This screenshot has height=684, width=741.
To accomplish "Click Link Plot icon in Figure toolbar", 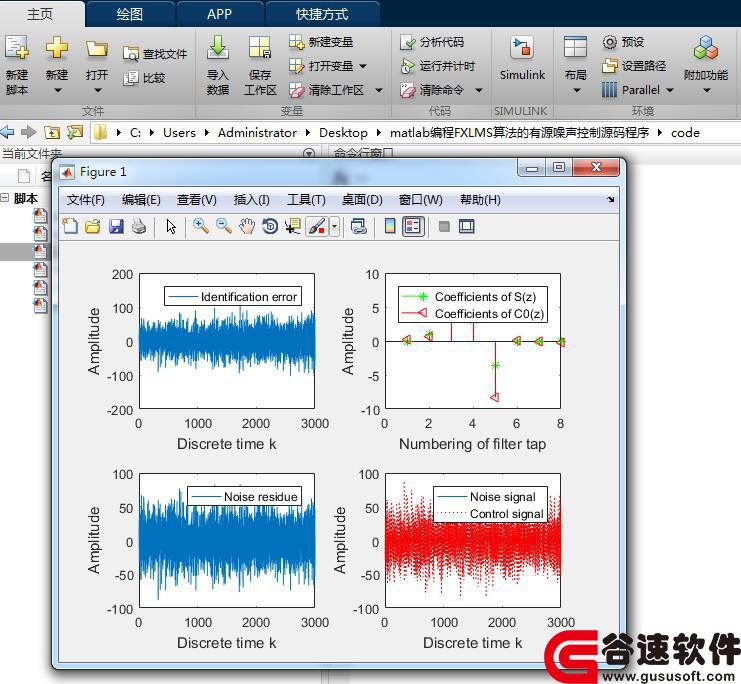I will (359, 226).
